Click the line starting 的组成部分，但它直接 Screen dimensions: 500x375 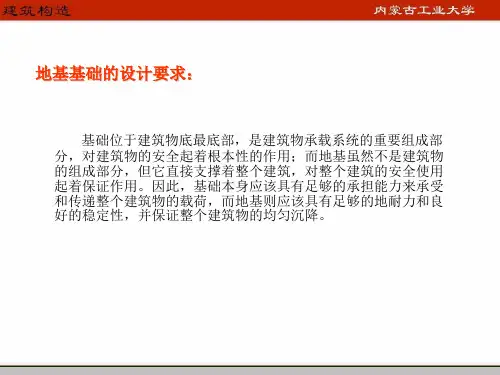coord(249,171)
